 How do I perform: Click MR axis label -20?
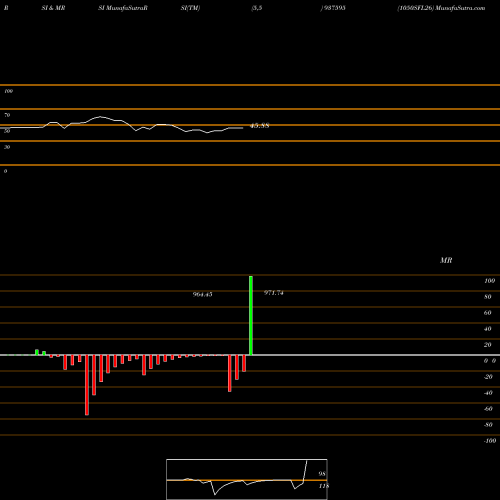(x=488, y=377)
